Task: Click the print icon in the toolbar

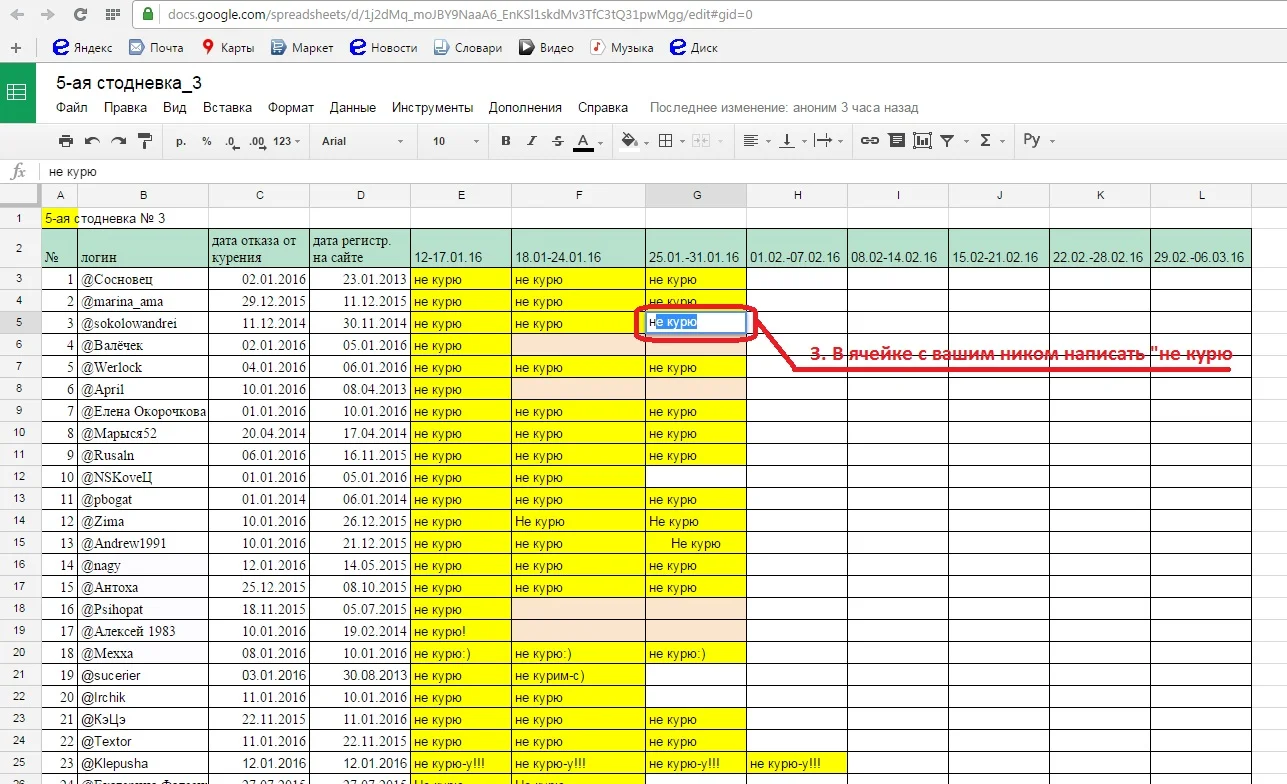Action: (x=66, y=141)
